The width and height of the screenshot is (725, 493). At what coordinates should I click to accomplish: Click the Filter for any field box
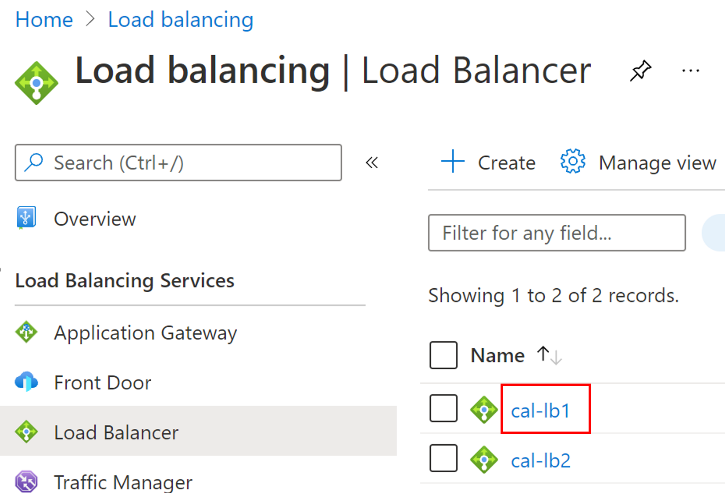pyautogui.click(x=556, y=233)
